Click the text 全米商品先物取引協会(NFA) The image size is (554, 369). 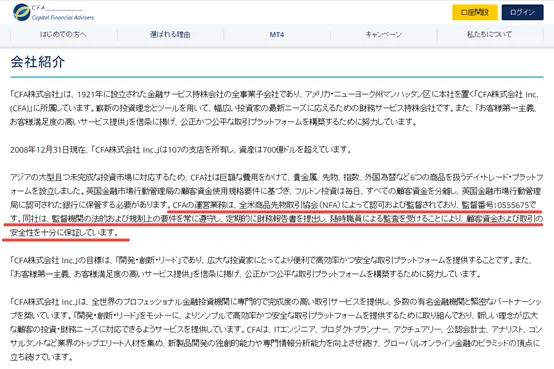290,205
